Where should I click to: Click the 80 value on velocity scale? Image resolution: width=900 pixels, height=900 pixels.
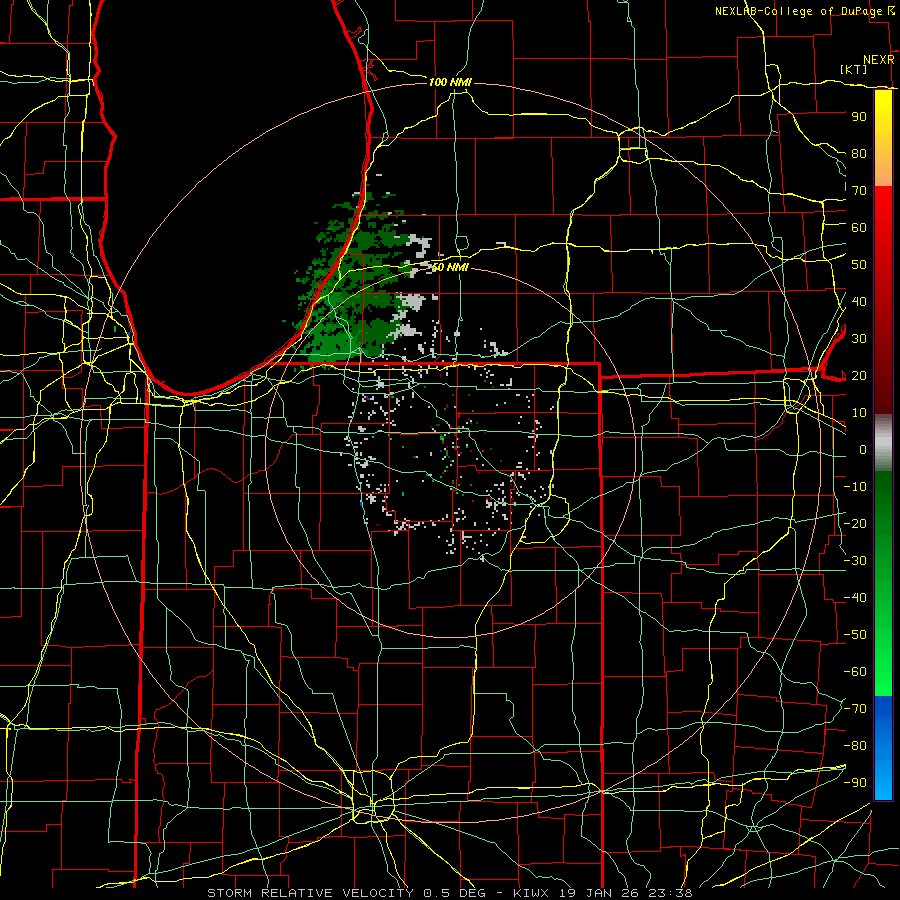(859, 153)
